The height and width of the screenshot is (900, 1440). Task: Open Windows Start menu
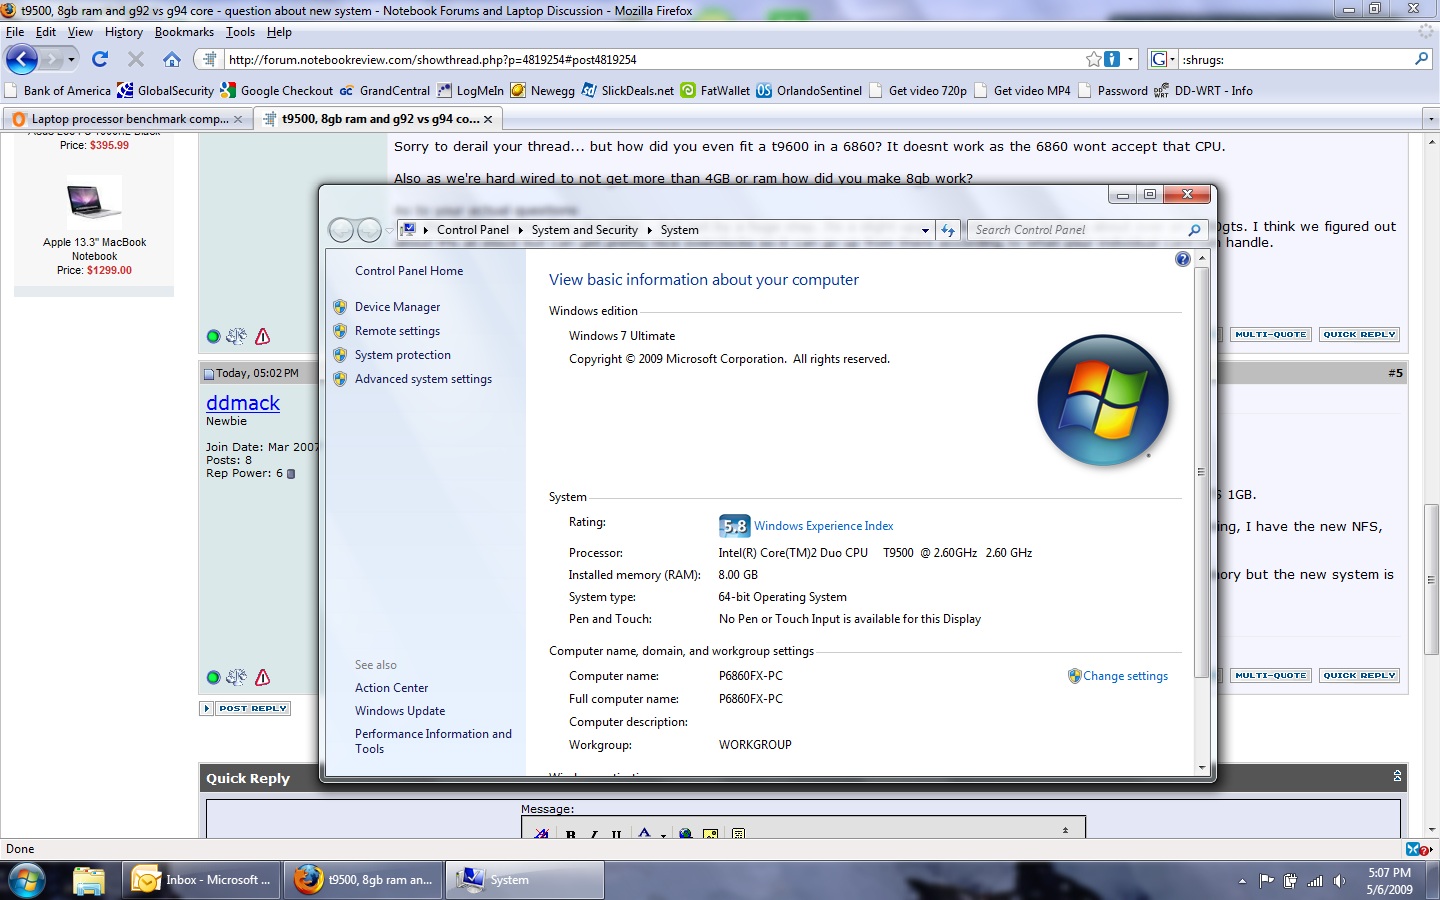27,881
